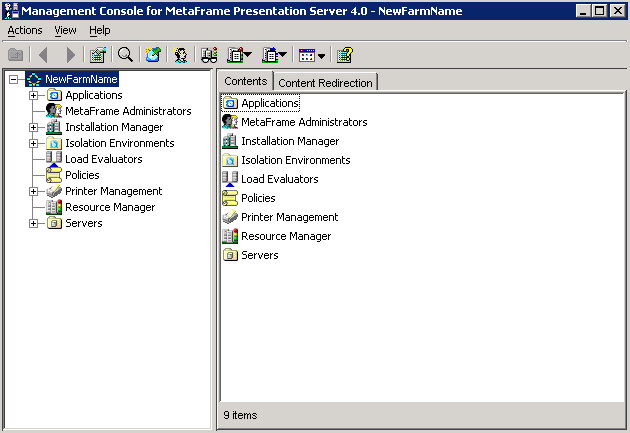
Task: Expand the Installation Manager tree node
Action: click(33, 127)
